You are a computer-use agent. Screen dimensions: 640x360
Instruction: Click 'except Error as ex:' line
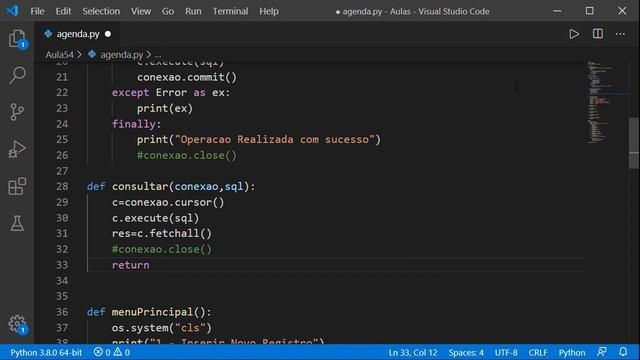pyautogui.click(x=171, y=93)
